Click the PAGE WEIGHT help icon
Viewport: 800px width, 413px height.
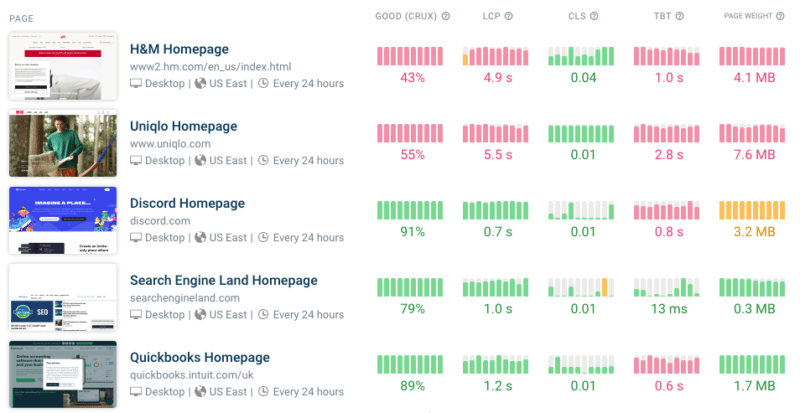(782, 16)
